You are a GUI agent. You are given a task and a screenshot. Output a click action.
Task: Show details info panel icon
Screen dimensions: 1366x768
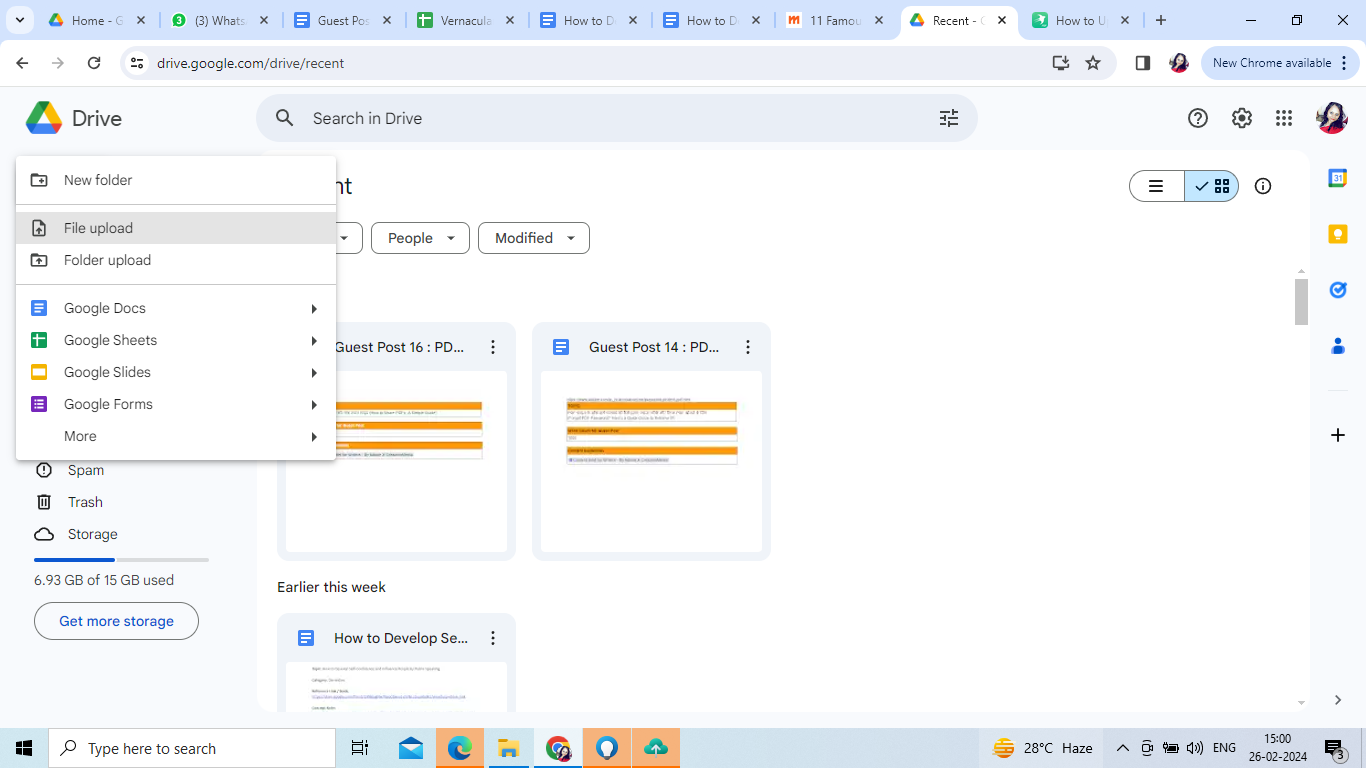pyautogui.click(x=1263, y=186)
